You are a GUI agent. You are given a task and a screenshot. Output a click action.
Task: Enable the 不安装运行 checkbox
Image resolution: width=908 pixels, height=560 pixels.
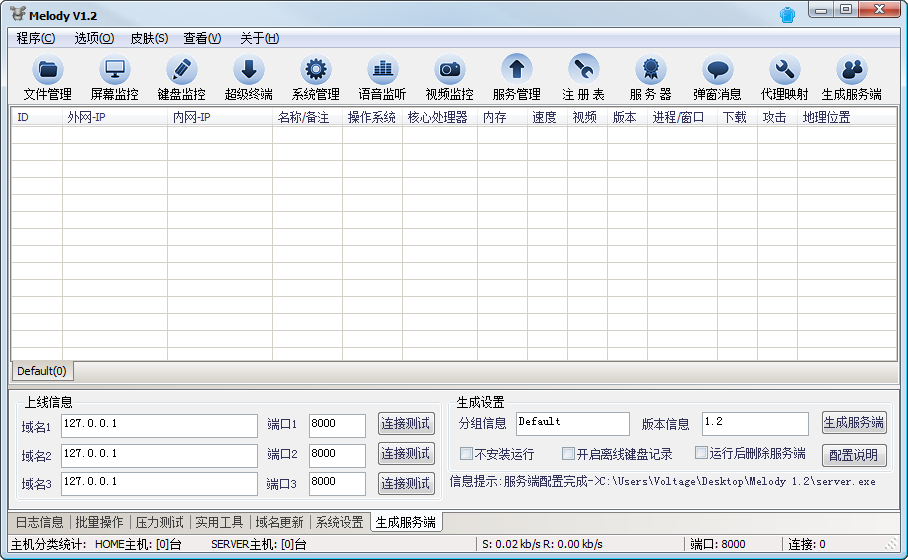(x=467, y=454)
